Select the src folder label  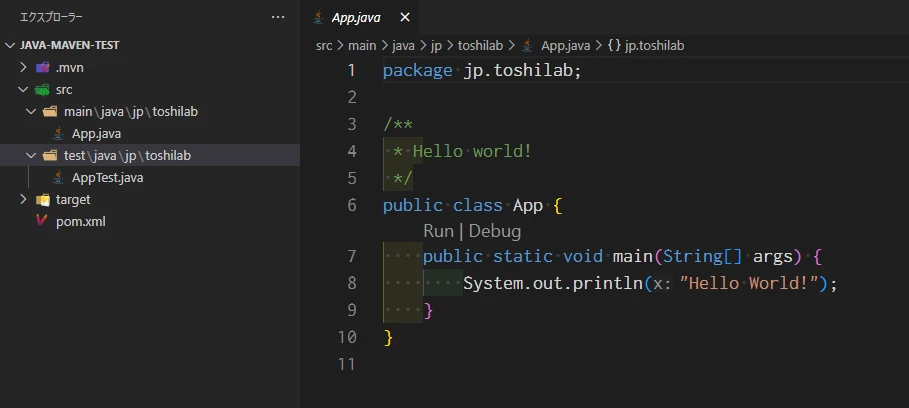pyautogui.click(x=64, y=90)
